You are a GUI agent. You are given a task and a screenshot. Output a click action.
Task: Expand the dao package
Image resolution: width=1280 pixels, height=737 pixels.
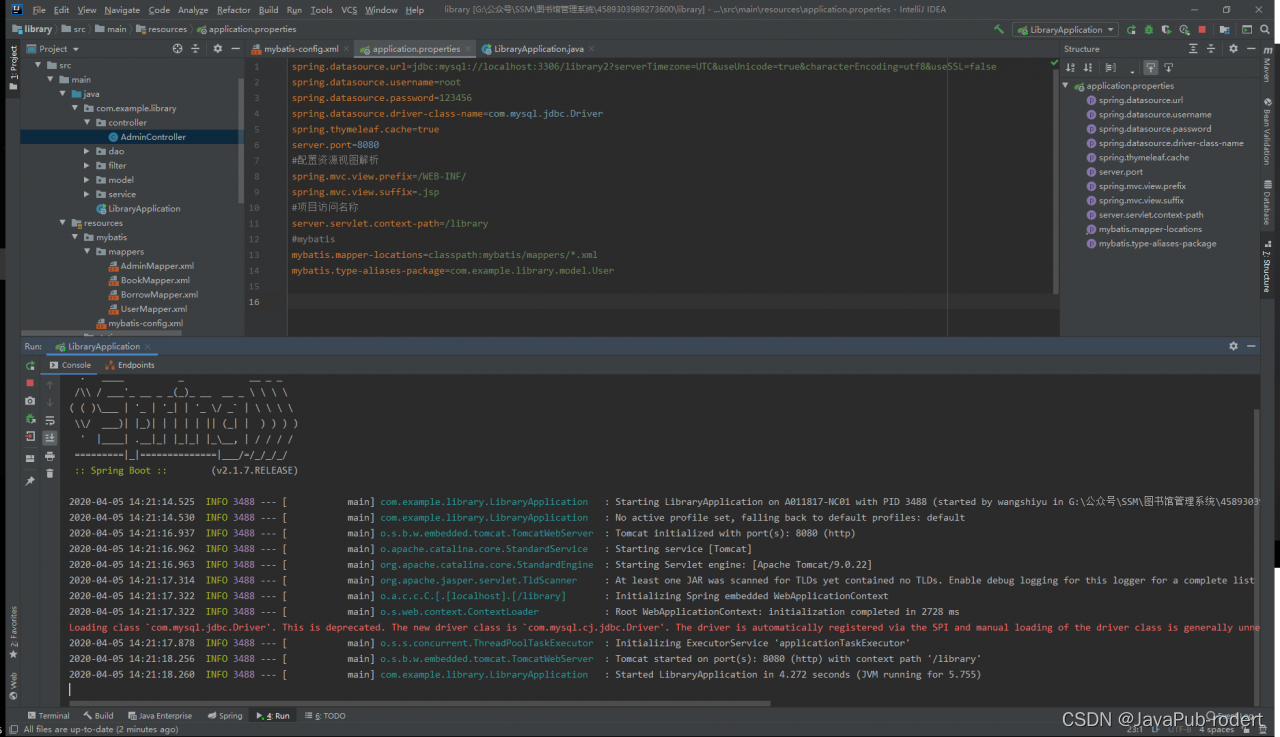point(88,151)
